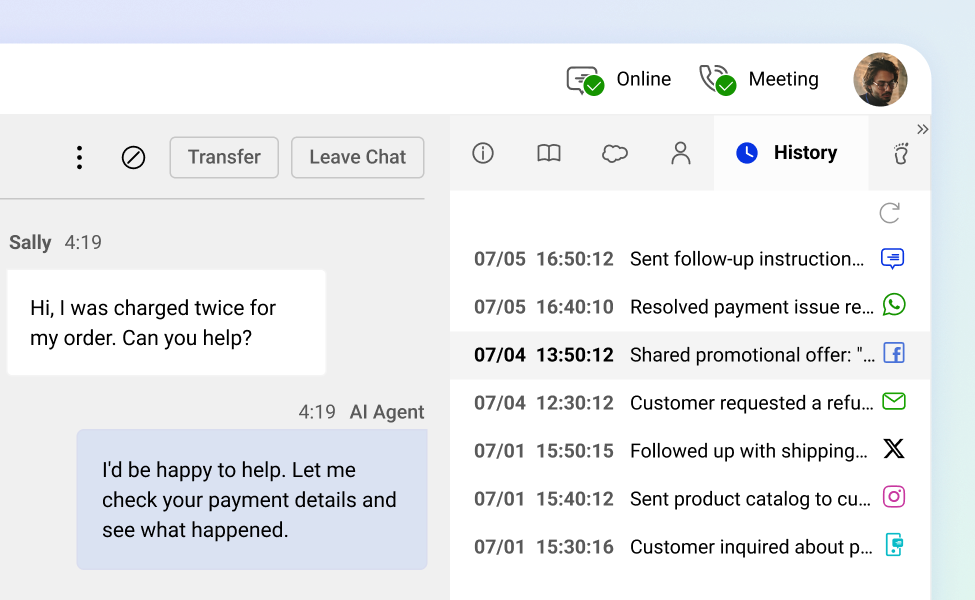Click the AI Agent reply bubble
This screenshot has width=975, height=600.
point(252,499)
